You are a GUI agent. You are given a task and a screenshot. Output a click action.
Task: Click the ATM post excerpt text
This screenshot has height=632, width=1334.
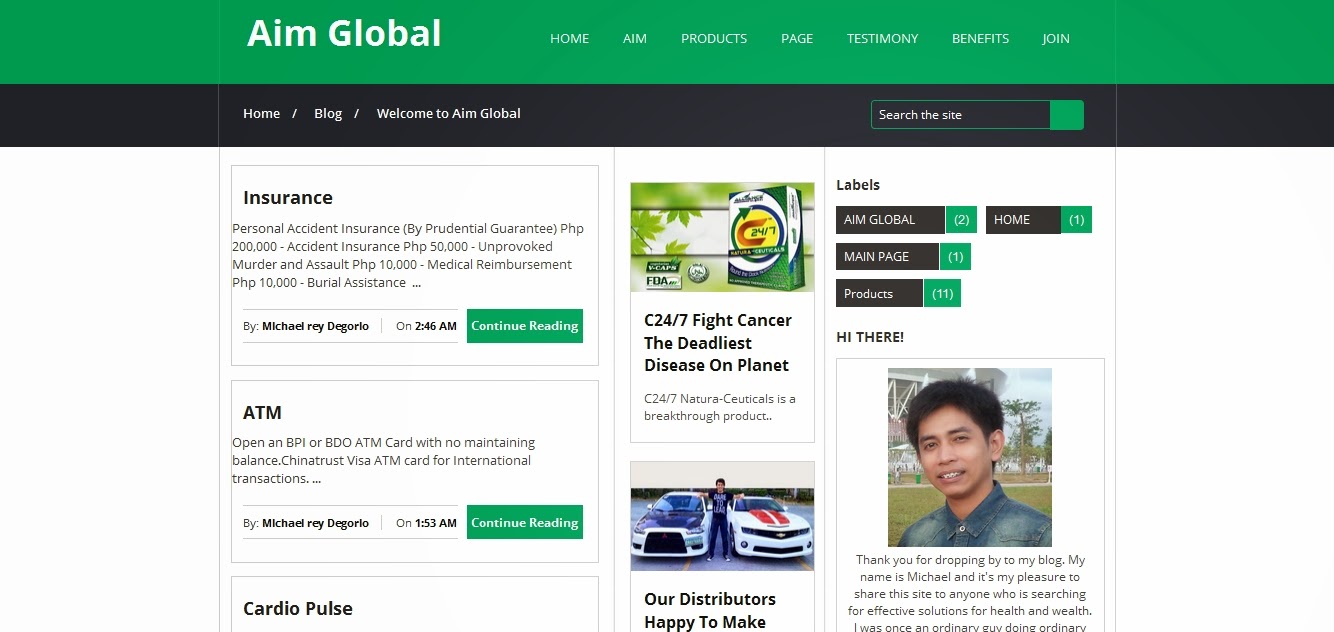(384, 461)
